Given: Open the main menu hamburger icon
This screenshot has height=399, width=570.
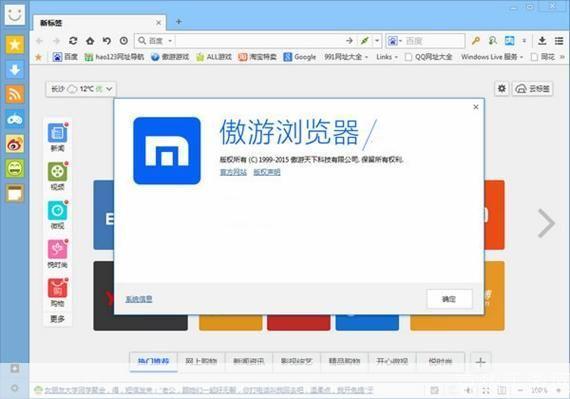Looking at the screenshot, I should pyautogui.click(x=559, y=41).
